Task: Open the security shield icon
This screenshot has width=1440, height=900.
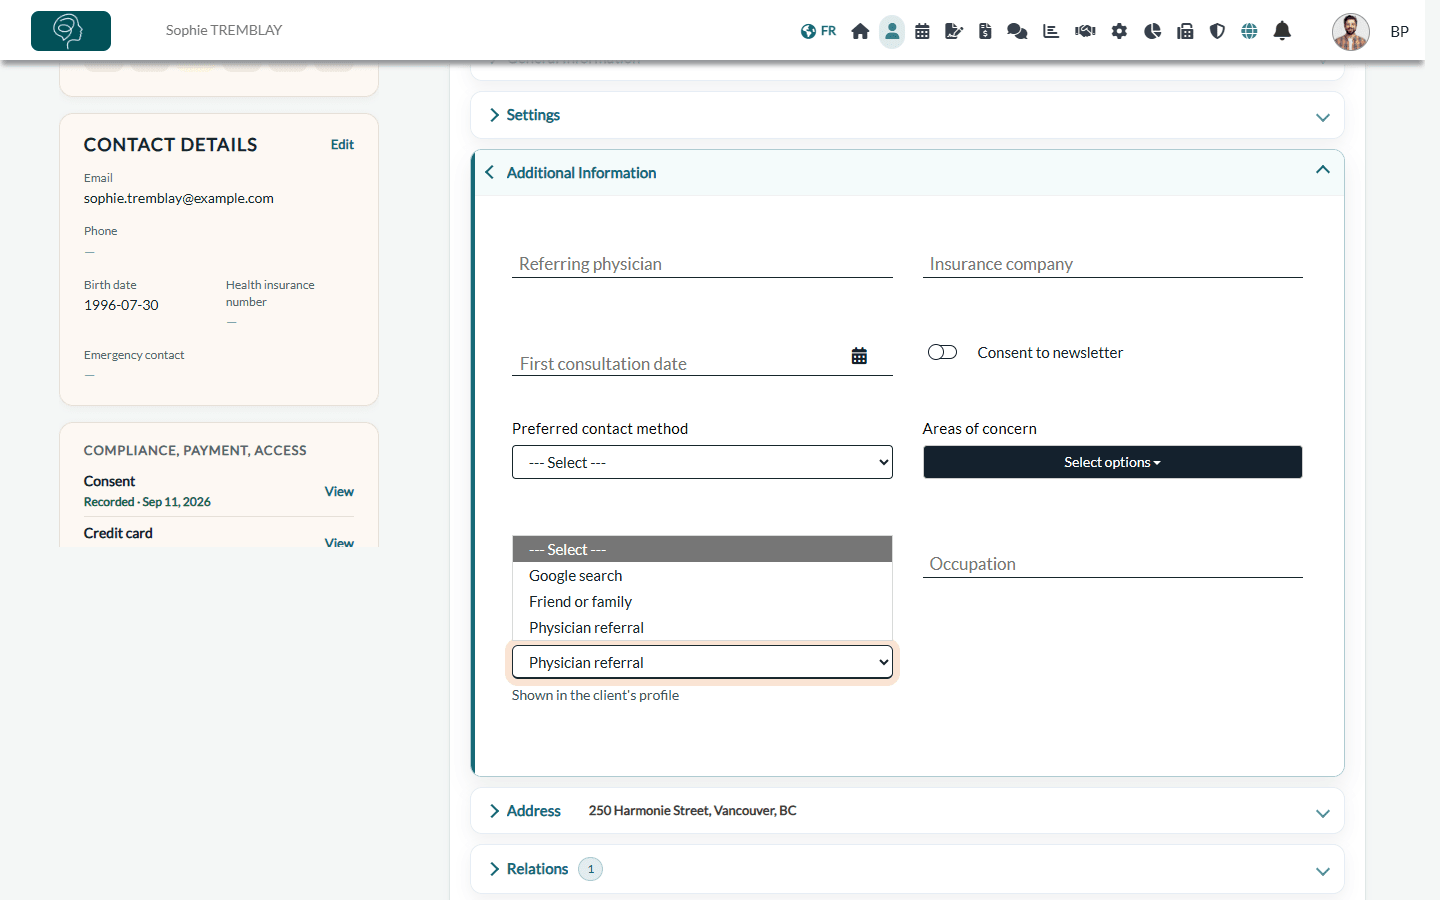Action: tap(1217, 31)
